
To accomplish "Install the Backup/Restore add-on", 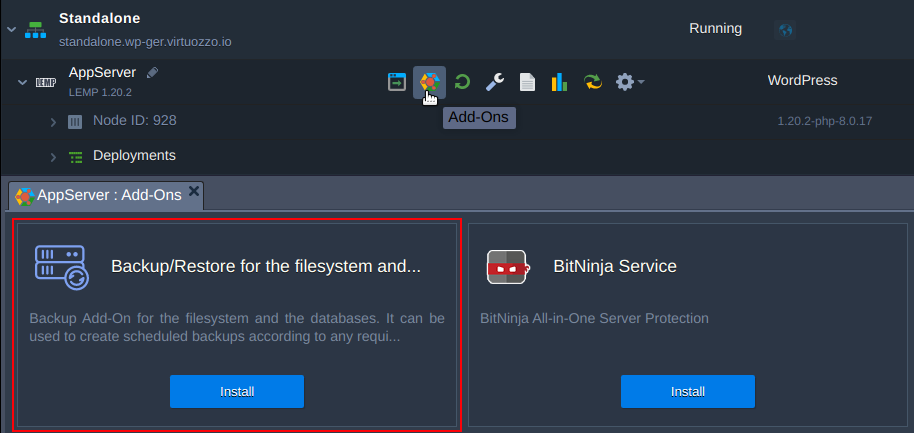I will (x=237, y=392).
